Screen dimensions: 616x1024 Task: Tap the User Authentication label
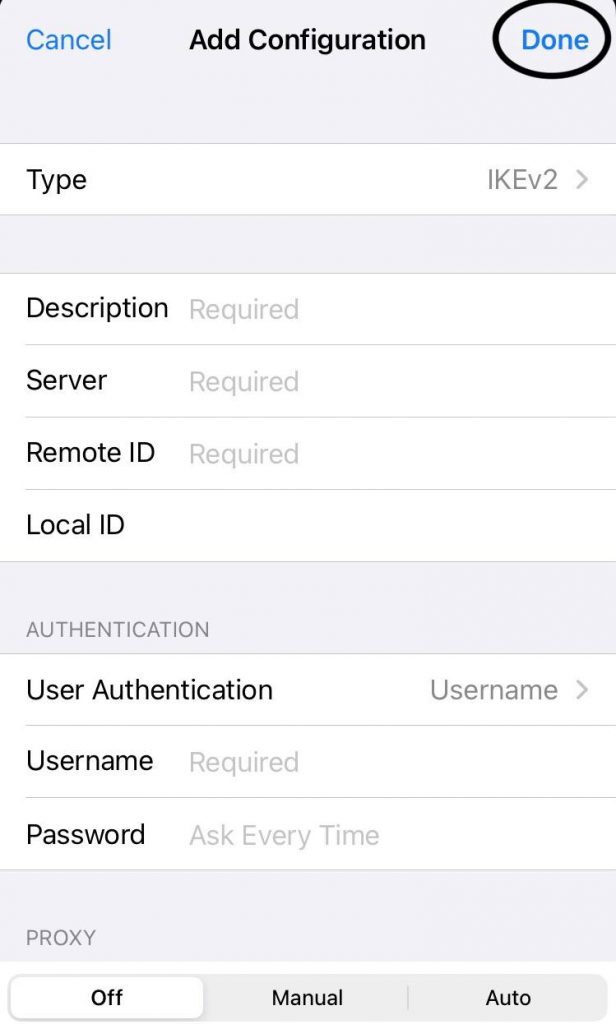[x=149, y=690]
